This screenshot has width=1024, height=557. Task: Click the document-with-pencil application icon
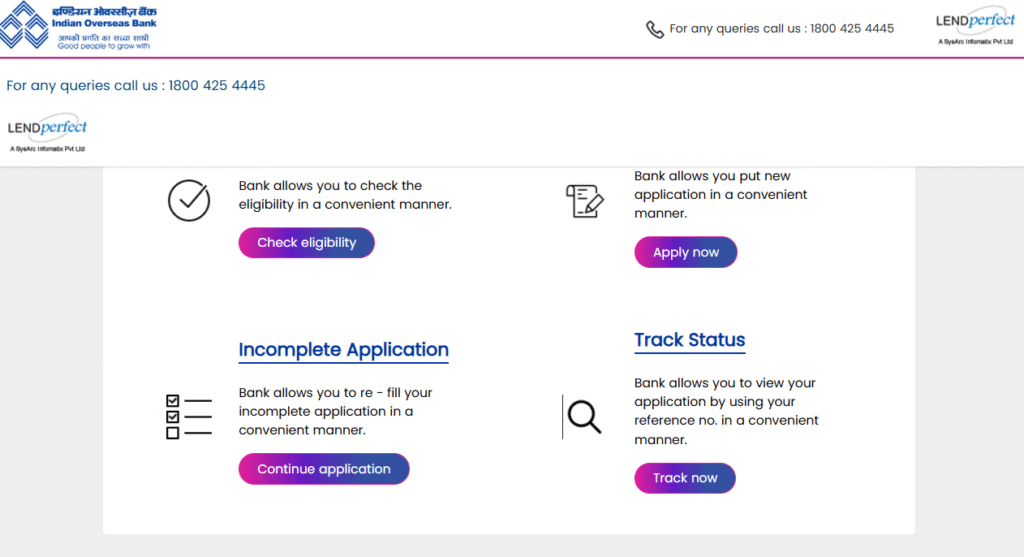(x=585, y=201)
